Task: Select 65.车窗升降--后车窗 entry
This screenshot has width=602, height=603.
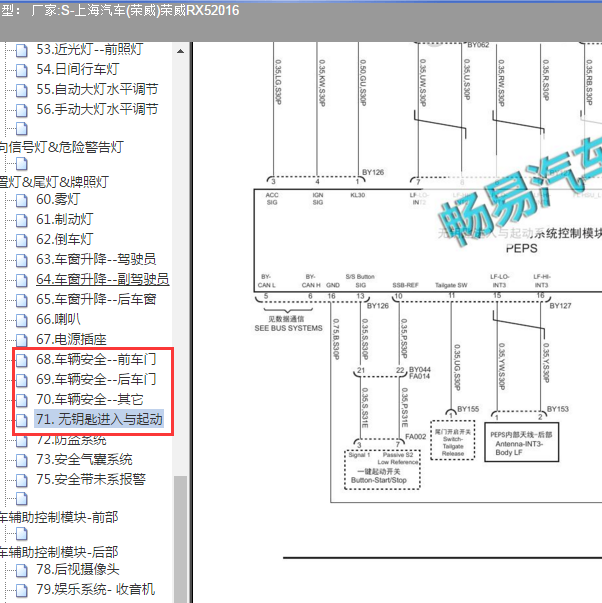Action: coord(96,299)
